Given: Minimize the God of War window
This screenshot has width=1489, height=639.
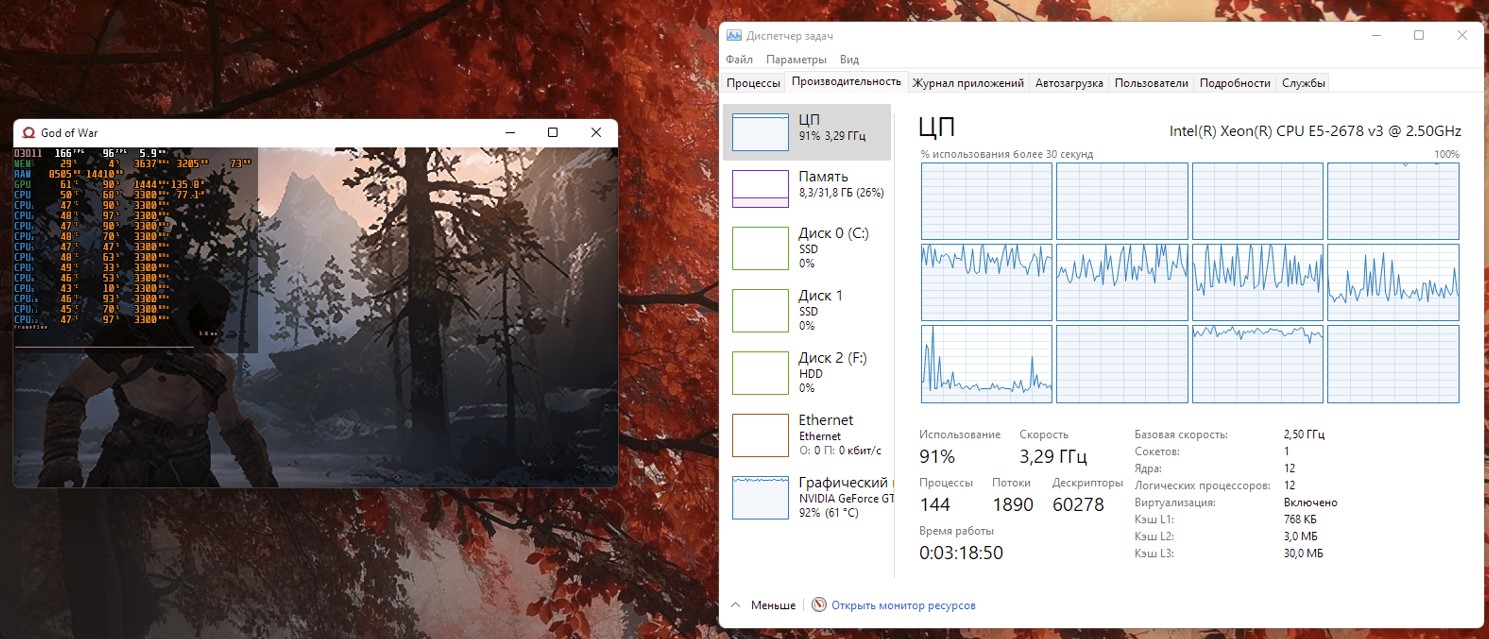Looking at the screenshot, I should point(510,132).
